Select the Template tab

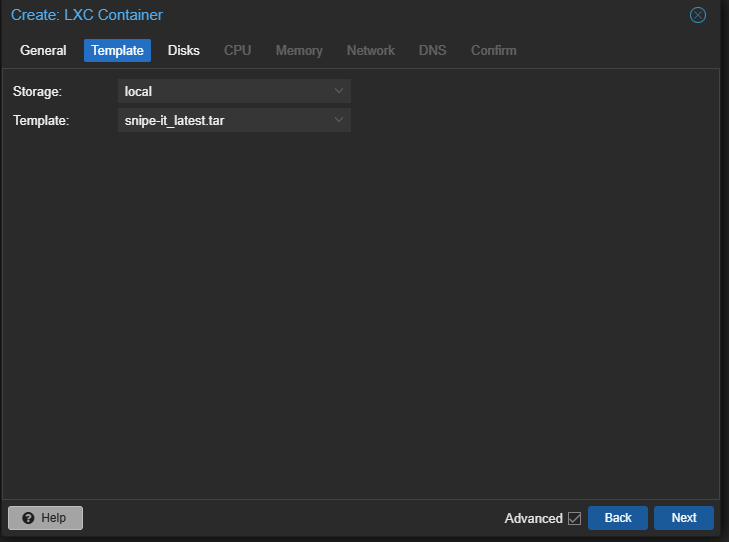[x=117, y=50]
